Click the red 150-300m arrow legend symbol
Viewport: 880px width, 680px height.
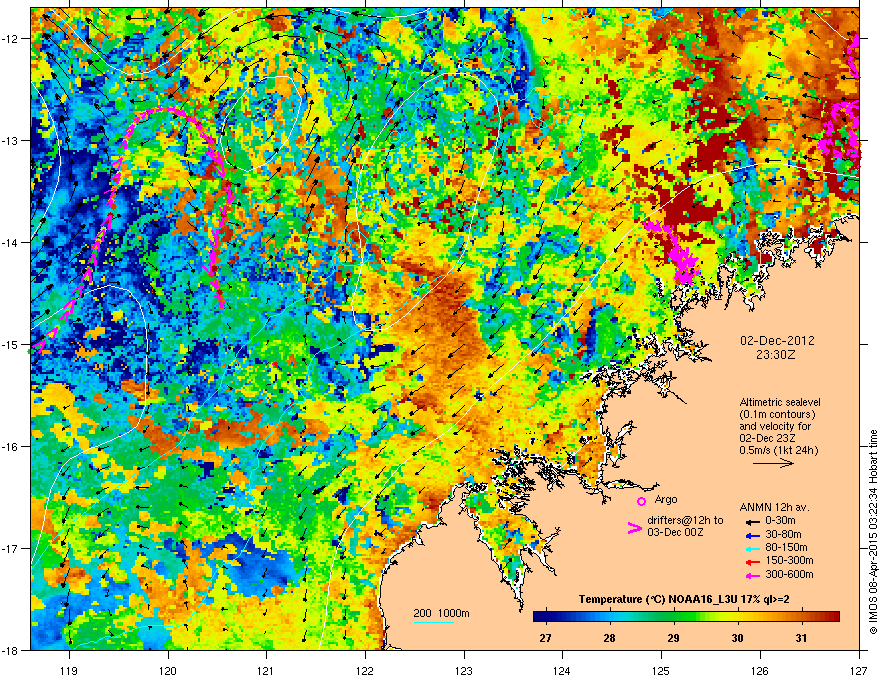(x=752, y=562)
